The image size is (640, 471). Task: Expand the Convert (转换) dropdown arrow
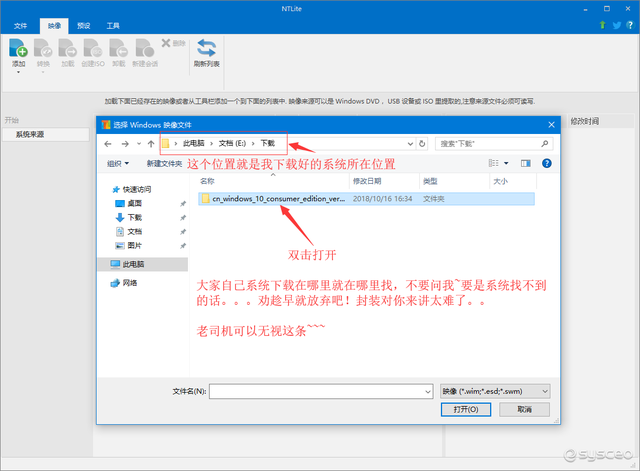click(x=43, y=72)
